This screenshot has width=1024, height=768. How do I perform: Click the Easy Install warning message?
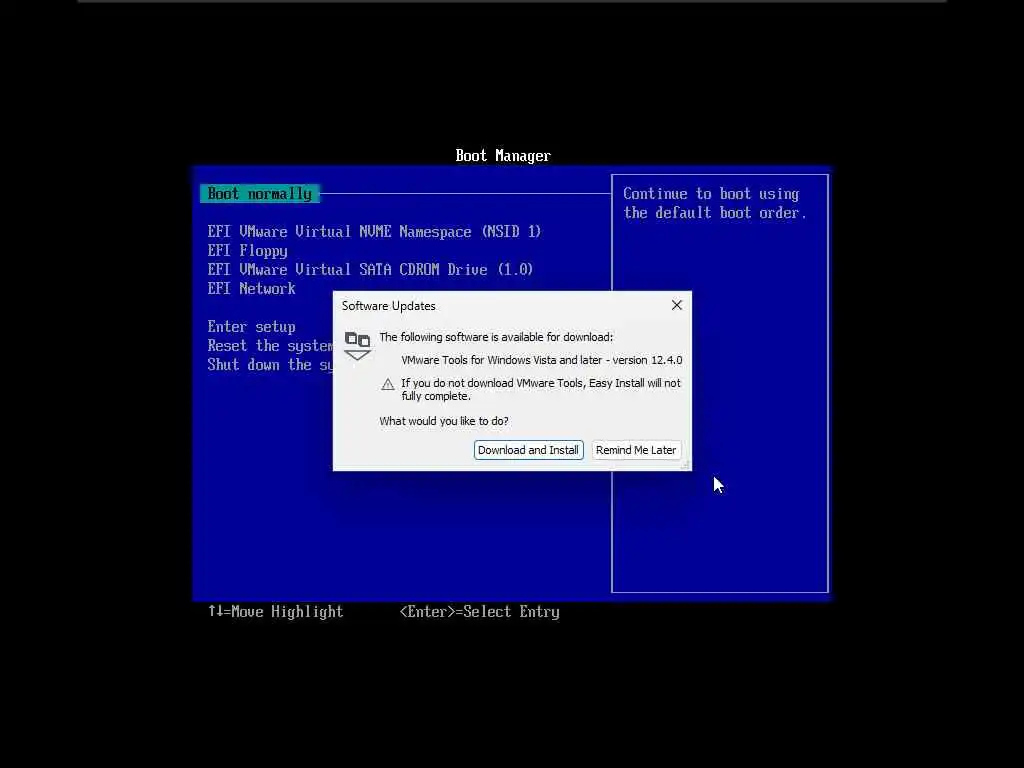(x=541, y=389)
